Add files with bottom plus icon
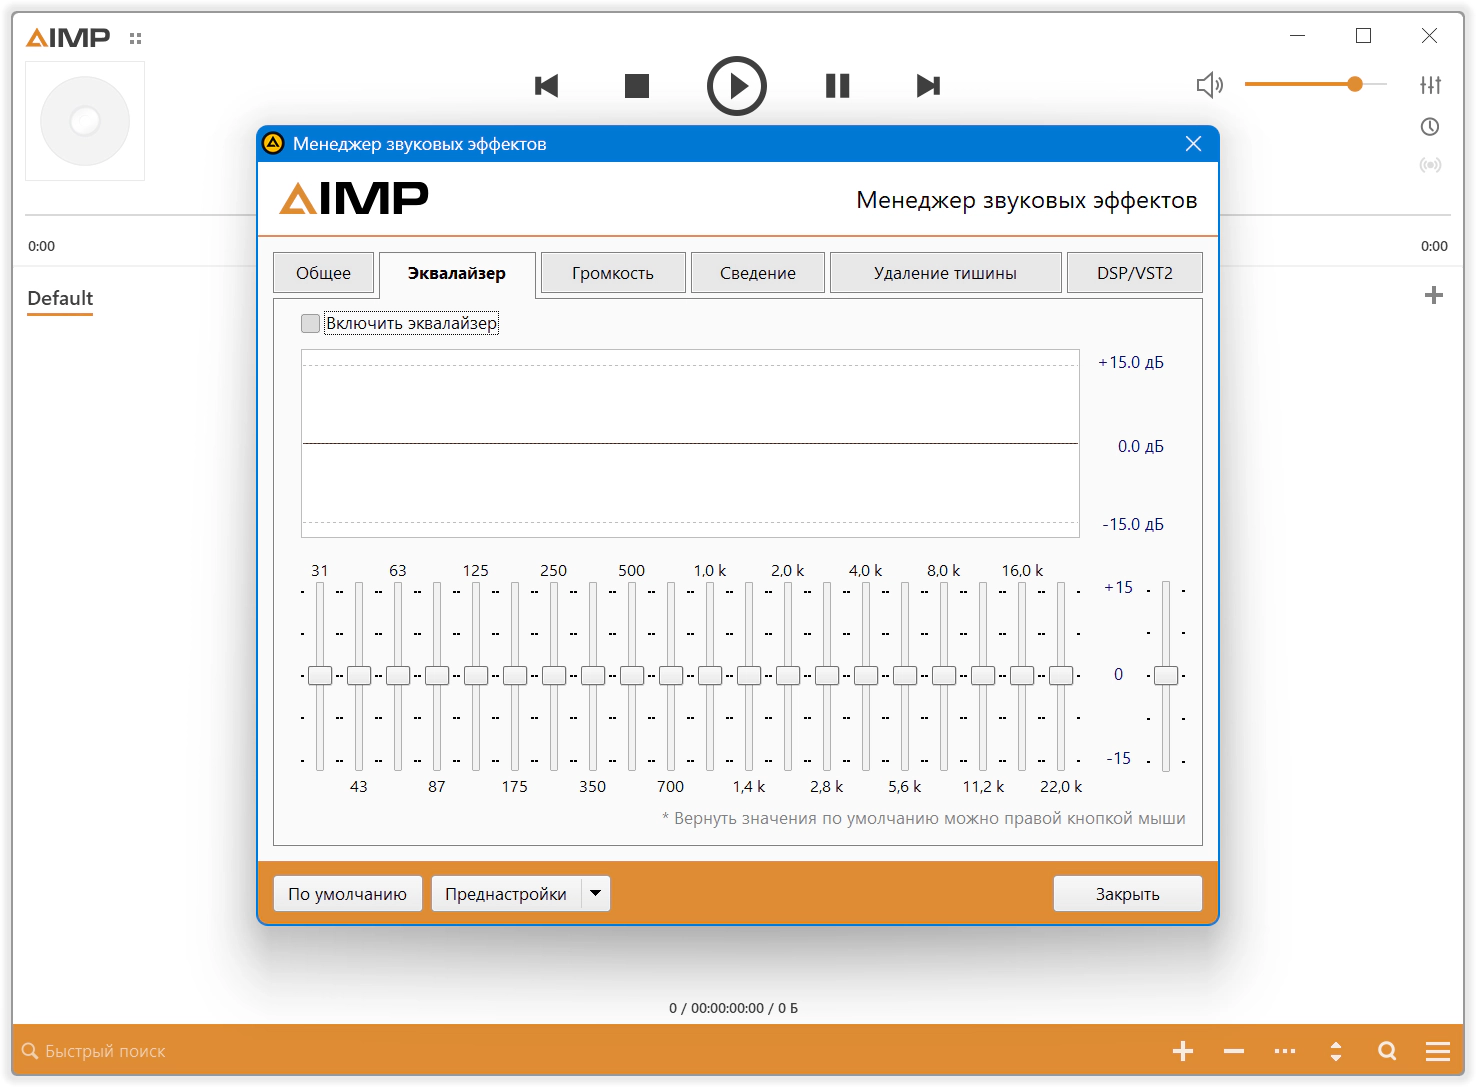Viewport: 1476px width, 1087px height. pos(1183,1051)
